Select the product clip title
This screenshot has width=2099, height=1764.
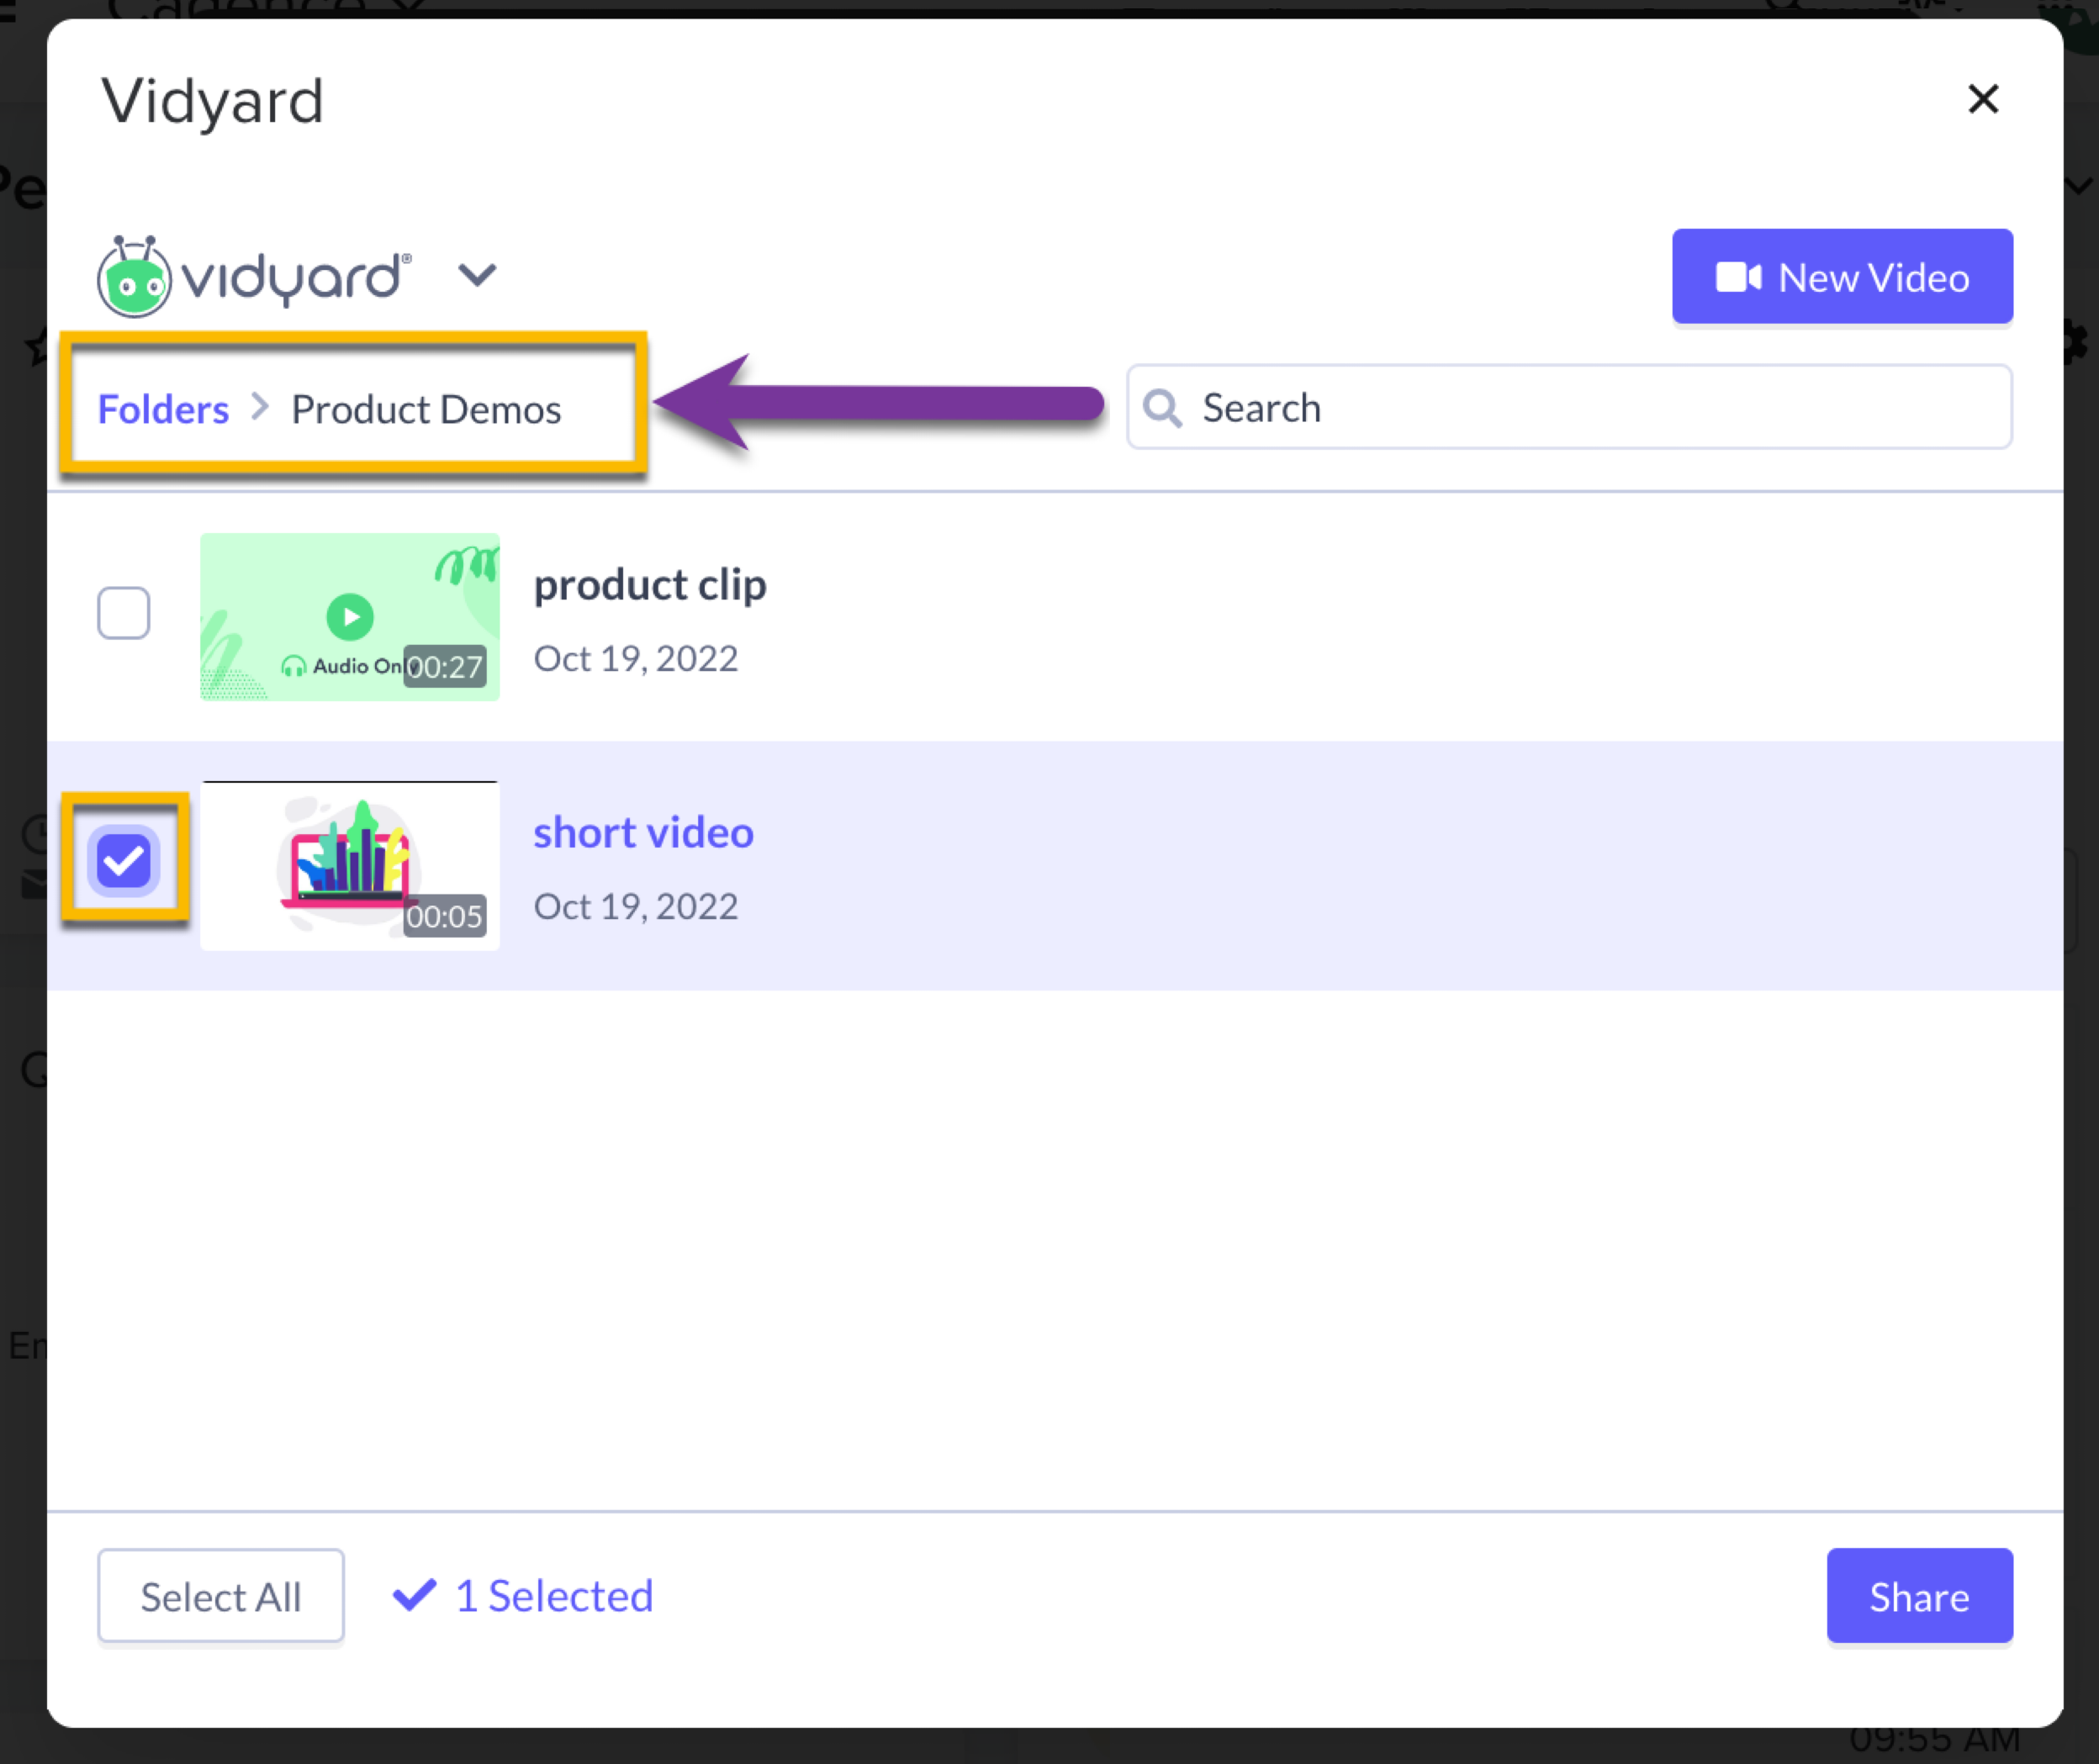coord(650,584)
